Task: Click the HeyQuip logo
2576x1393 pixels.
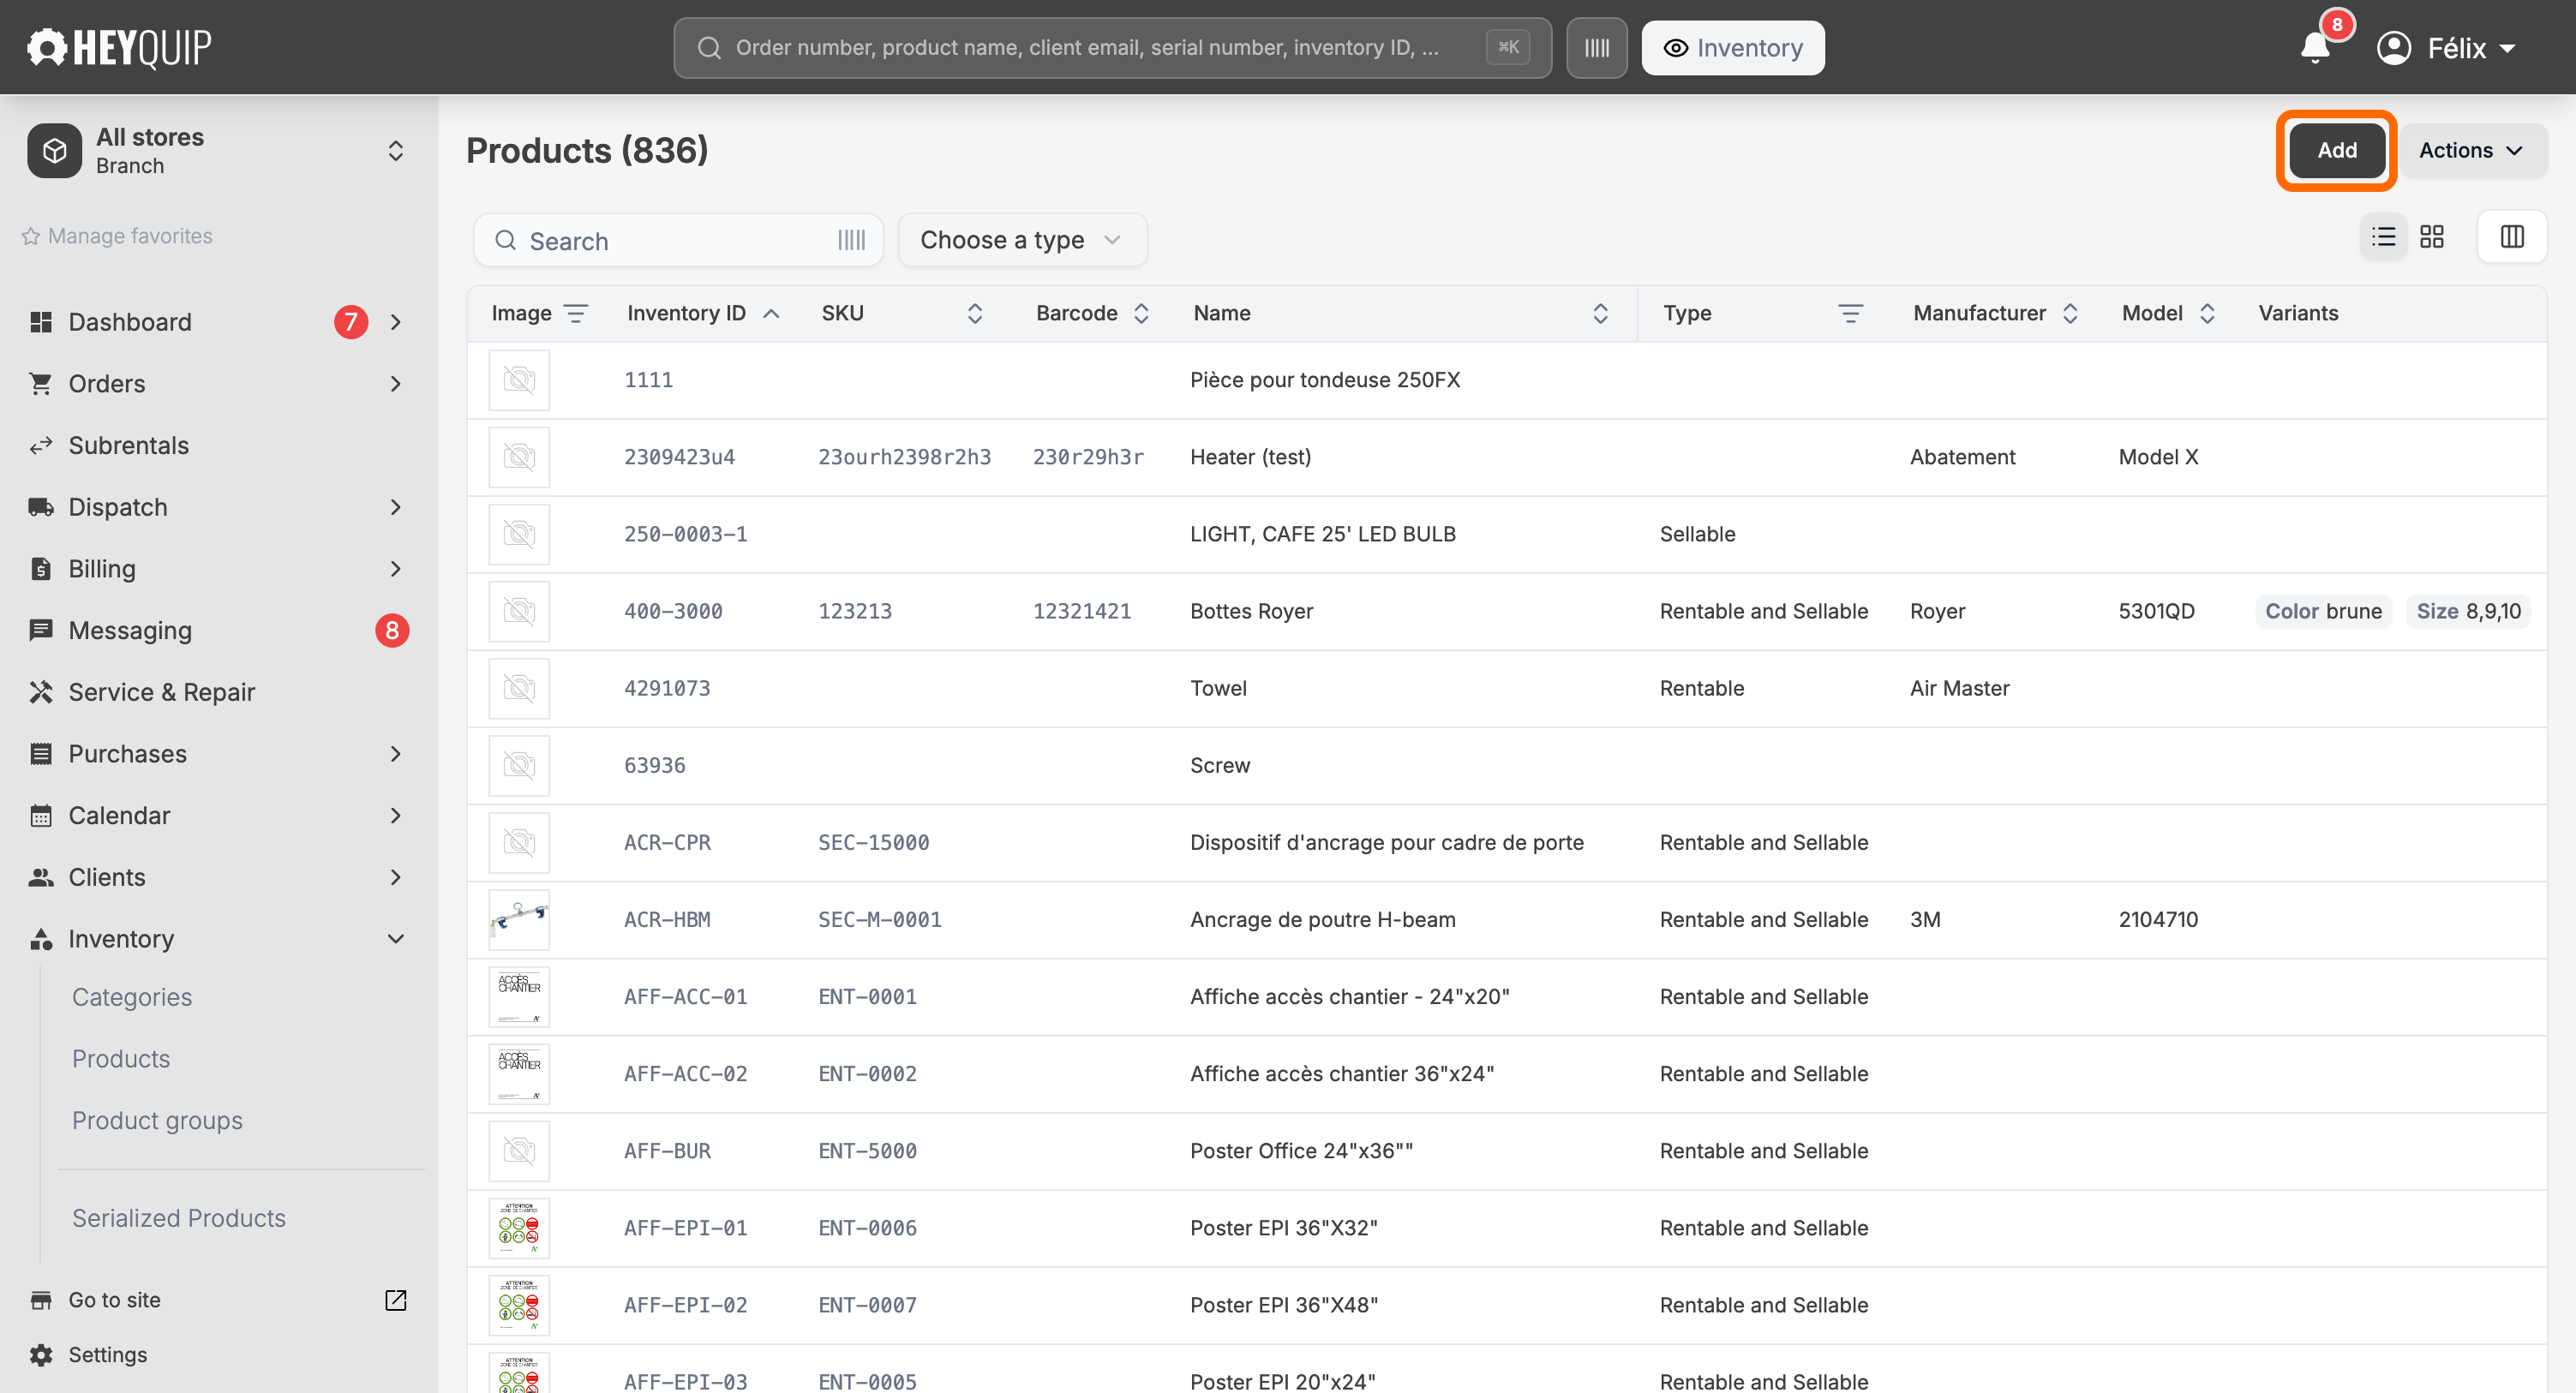Action: pos(119,47)
